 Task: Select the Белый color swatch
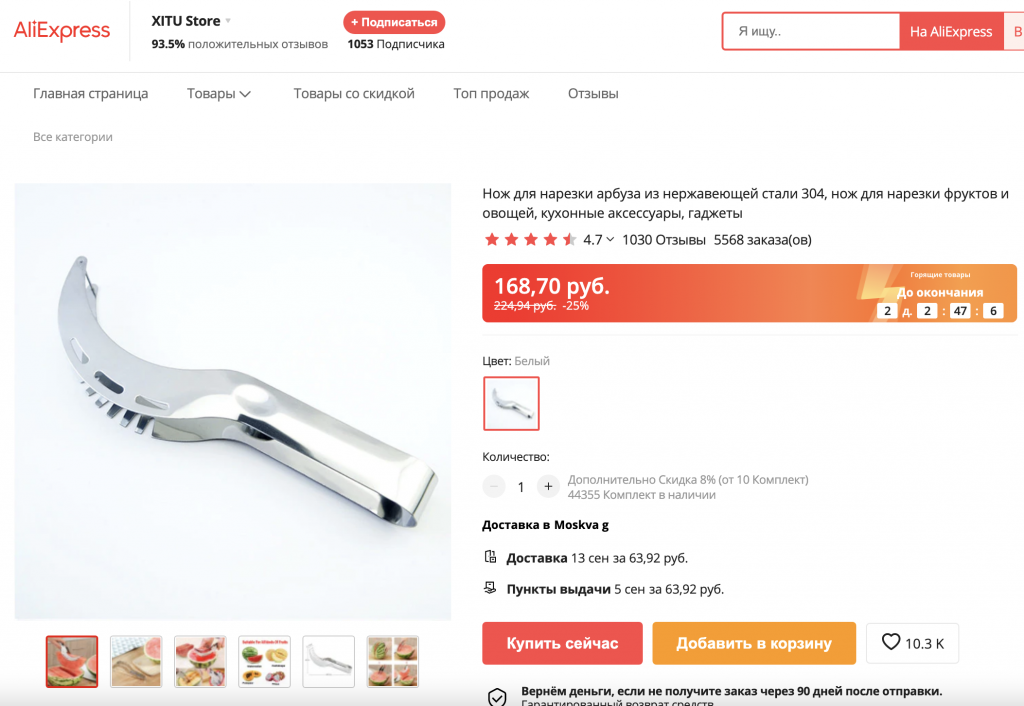click(x=511, y=404)
